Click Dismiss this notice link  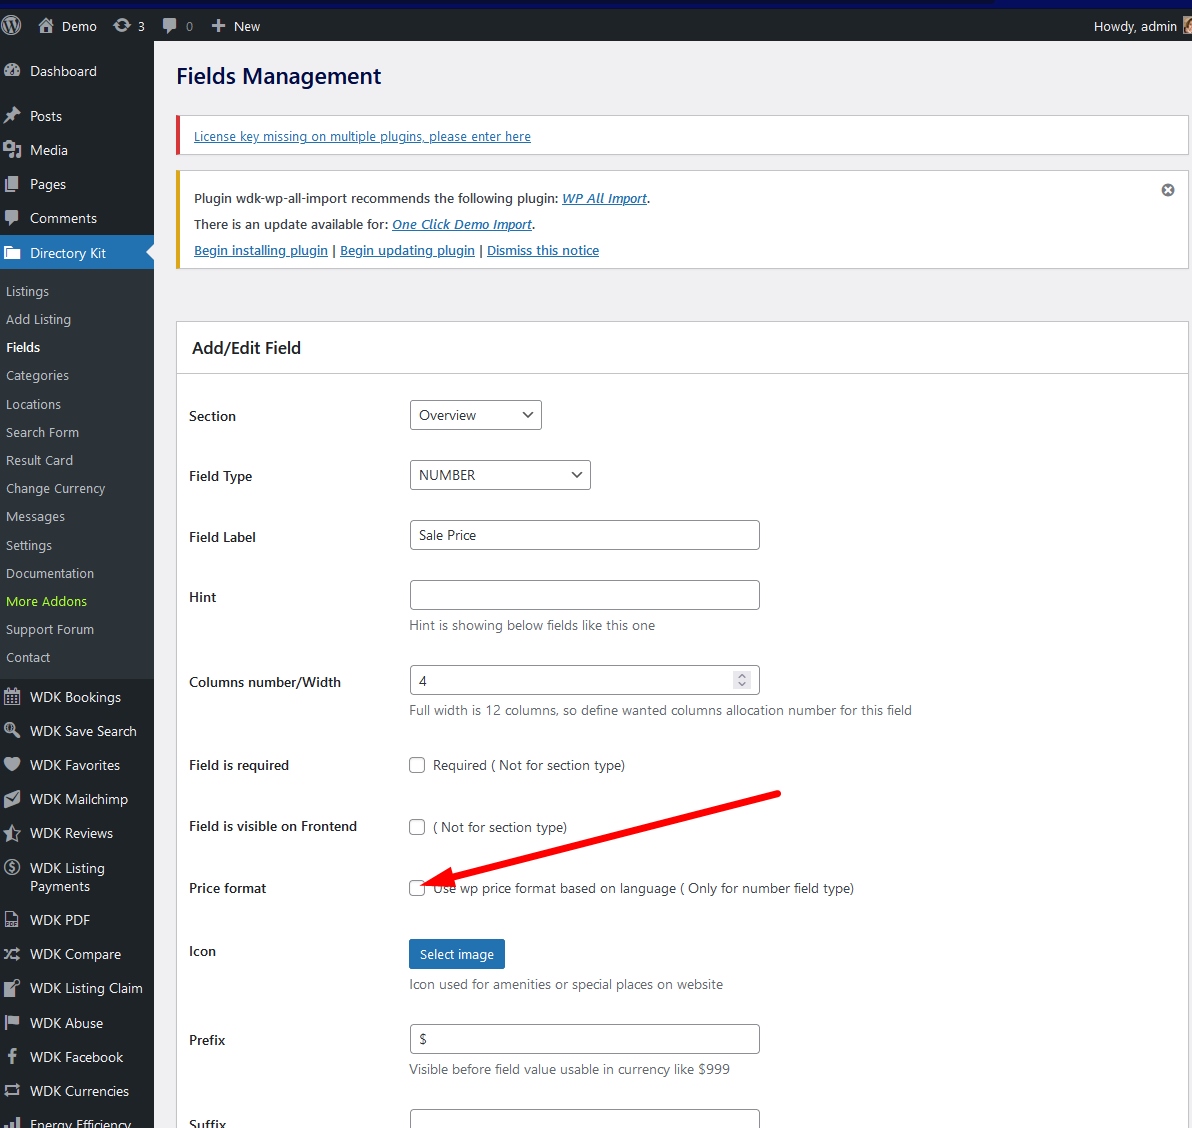pos(543,251)
